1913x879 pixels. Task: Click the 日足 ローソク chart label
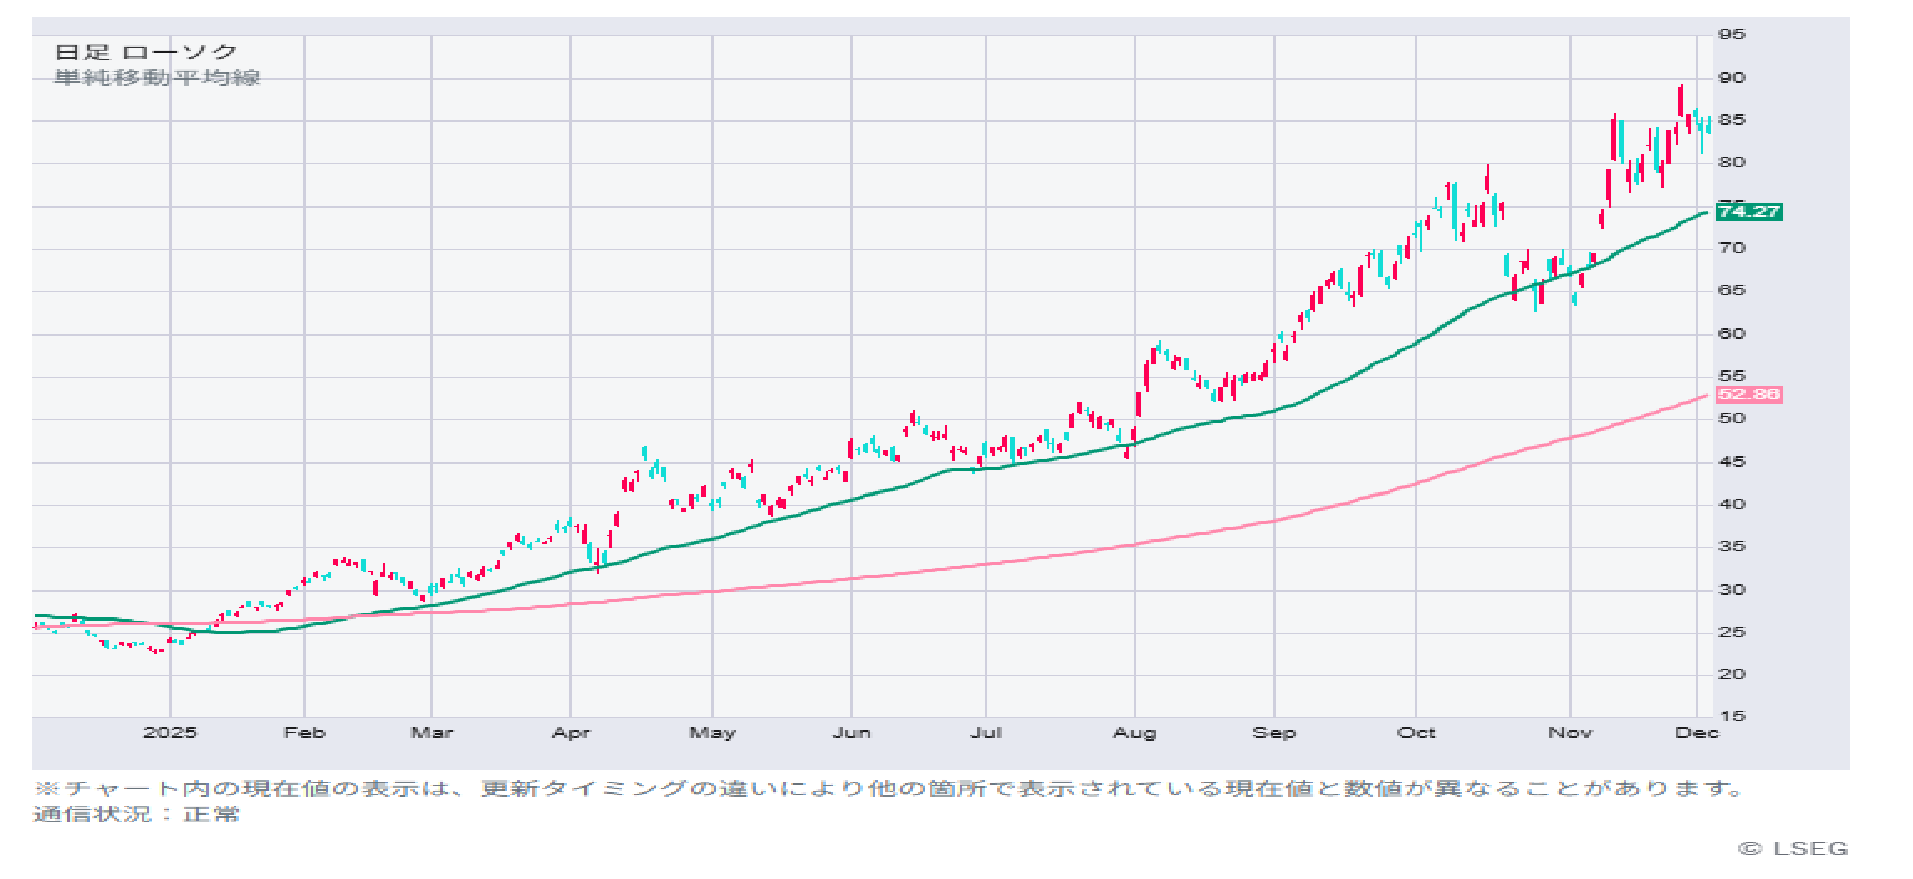pos(145,52)
